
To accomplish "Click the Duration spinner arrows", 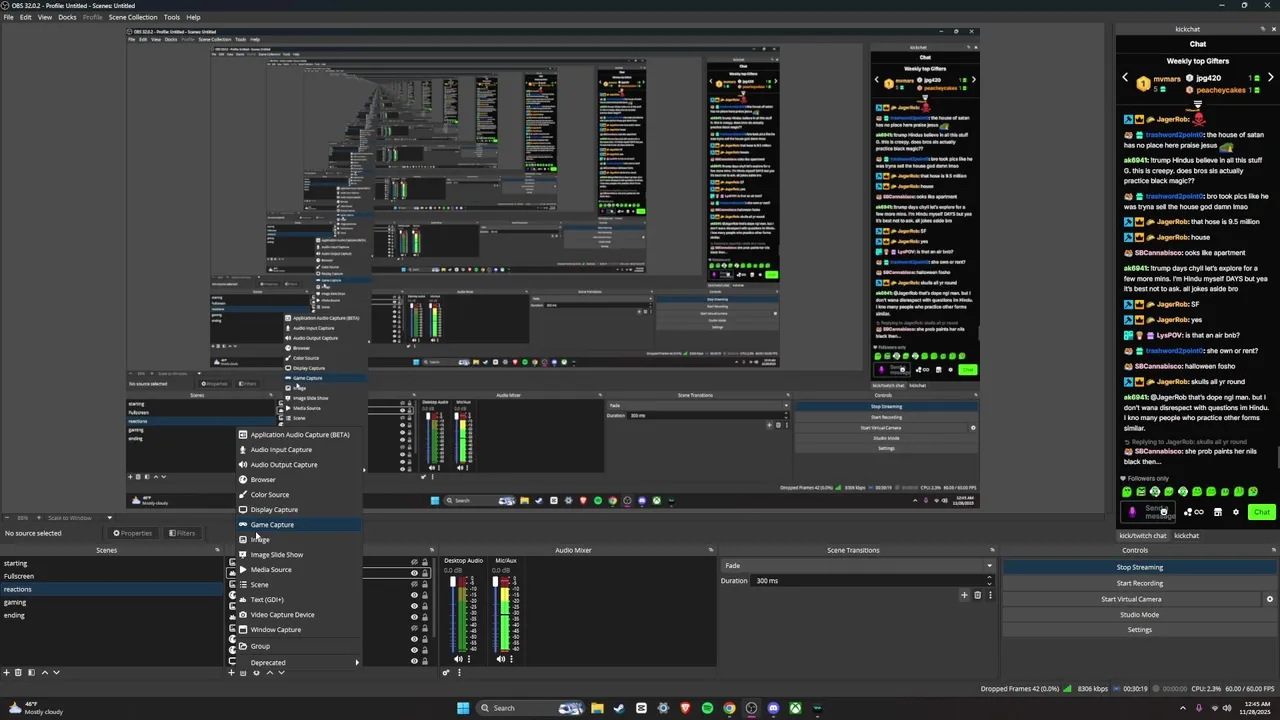I will click(x=990, y=581).
